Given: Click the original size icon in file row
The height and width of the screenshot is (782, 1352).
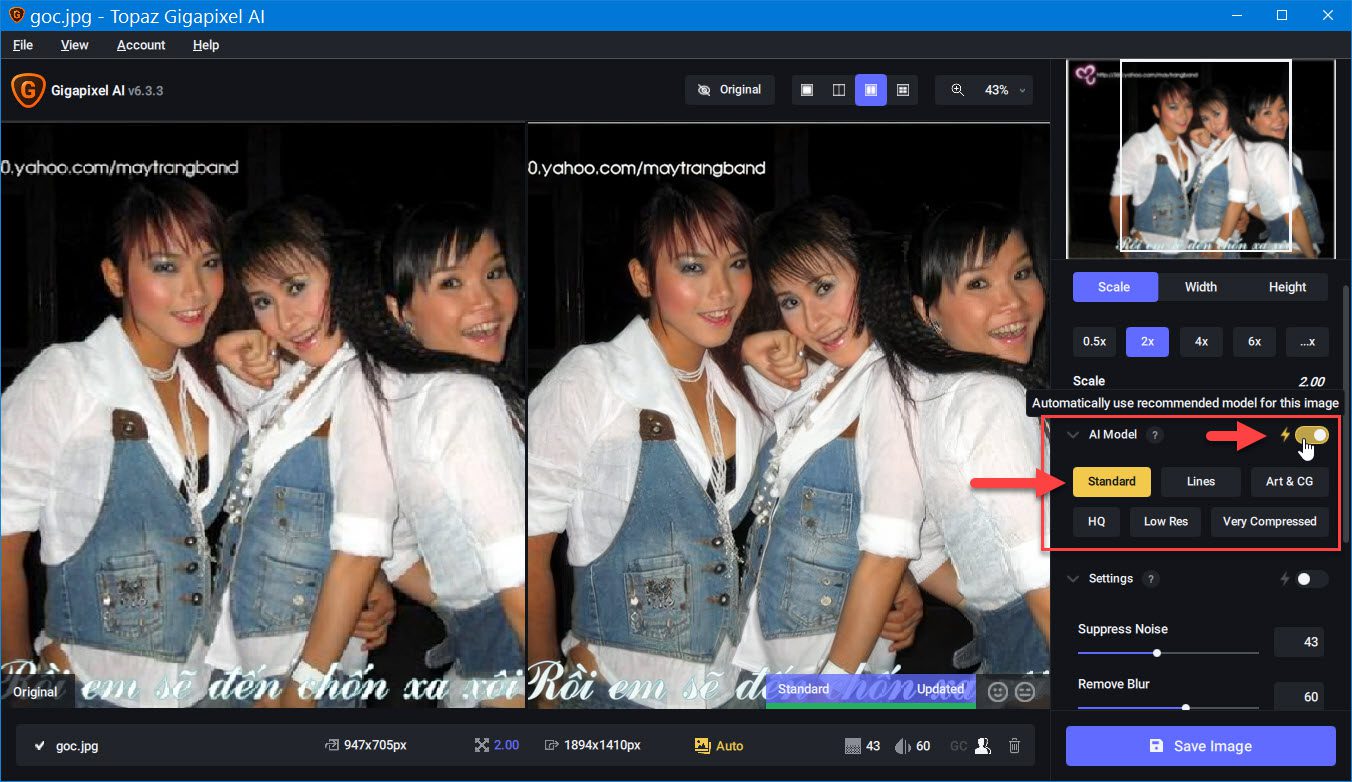Looking at the screenshot, I should pos(332,746).
